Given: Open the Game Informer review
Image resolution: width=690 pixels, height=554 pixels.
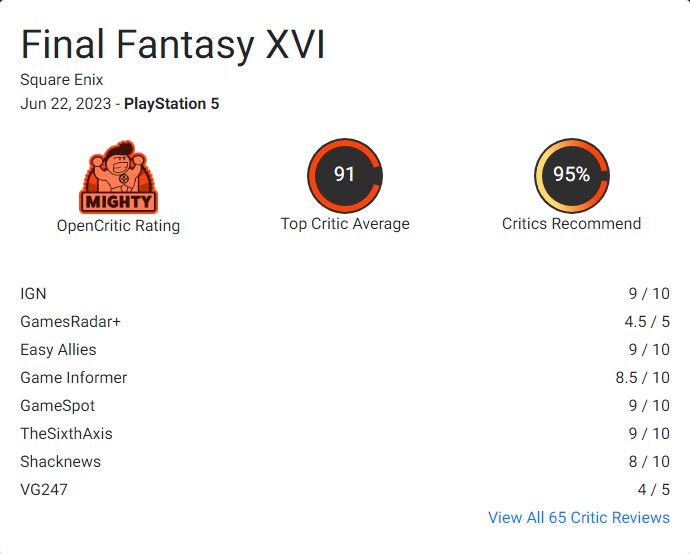Looking at the screenshot, I should coord(73,377).
